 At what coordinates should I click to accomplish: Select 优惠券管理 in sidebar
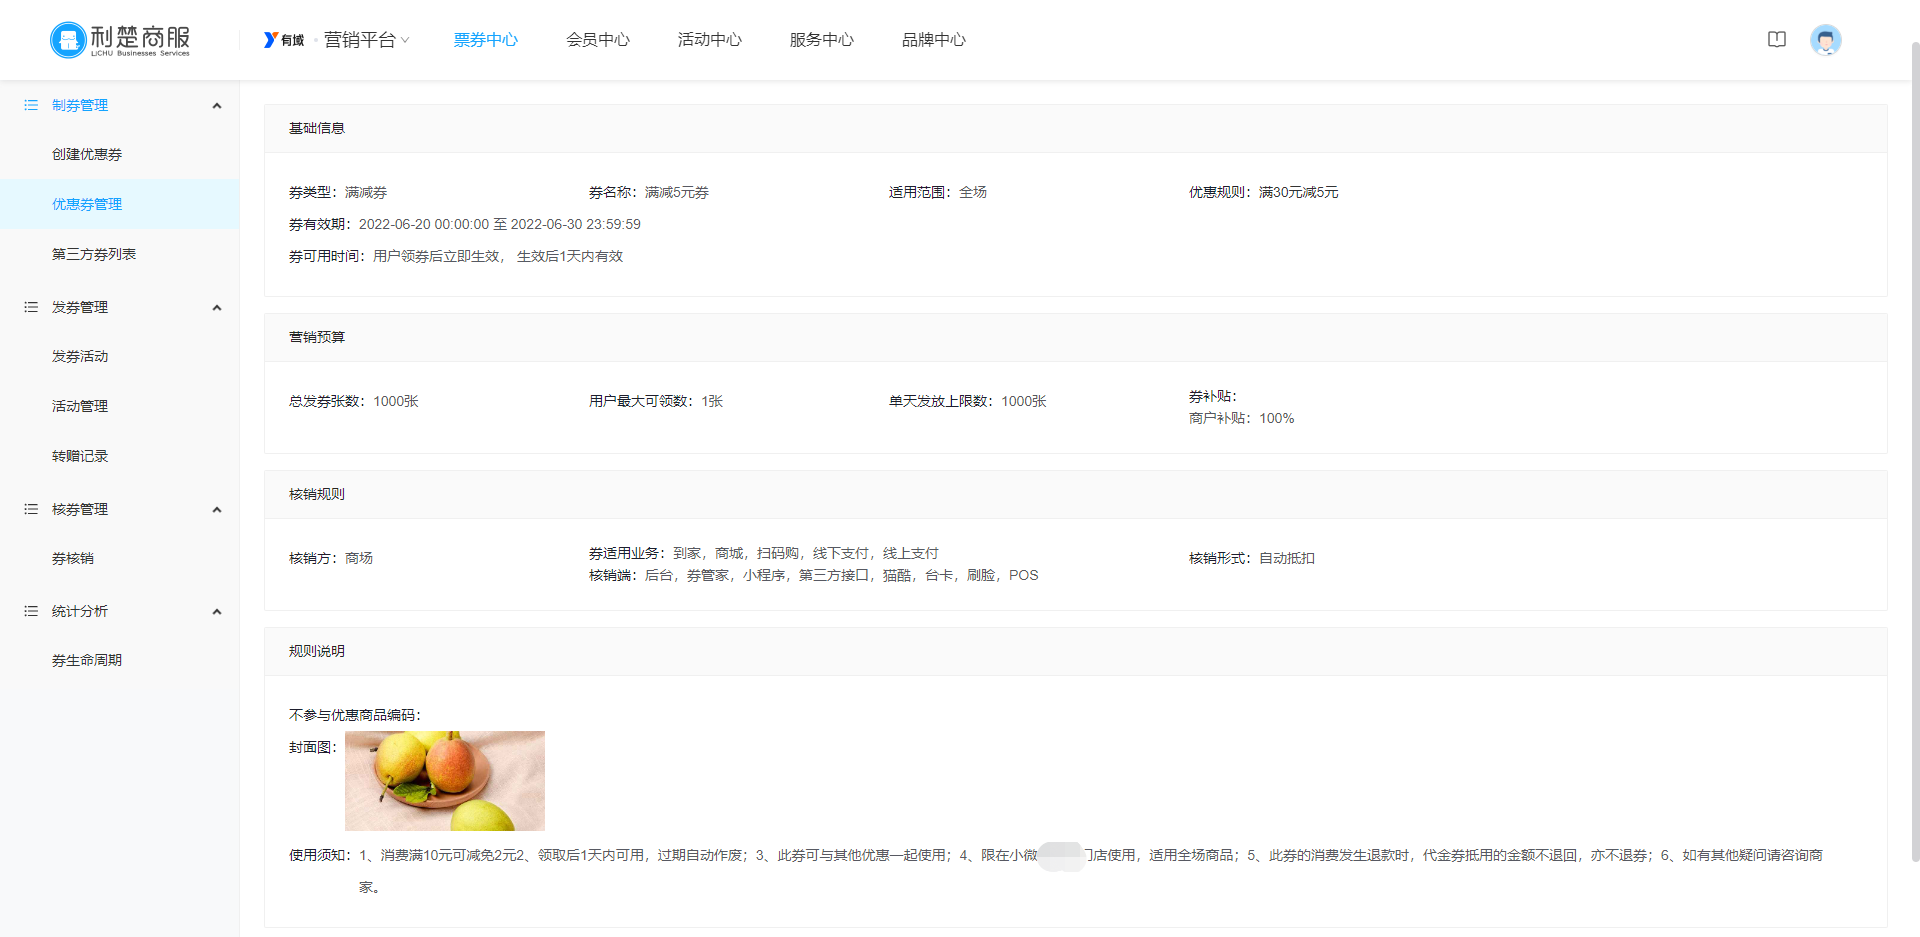tap(120, 204)
